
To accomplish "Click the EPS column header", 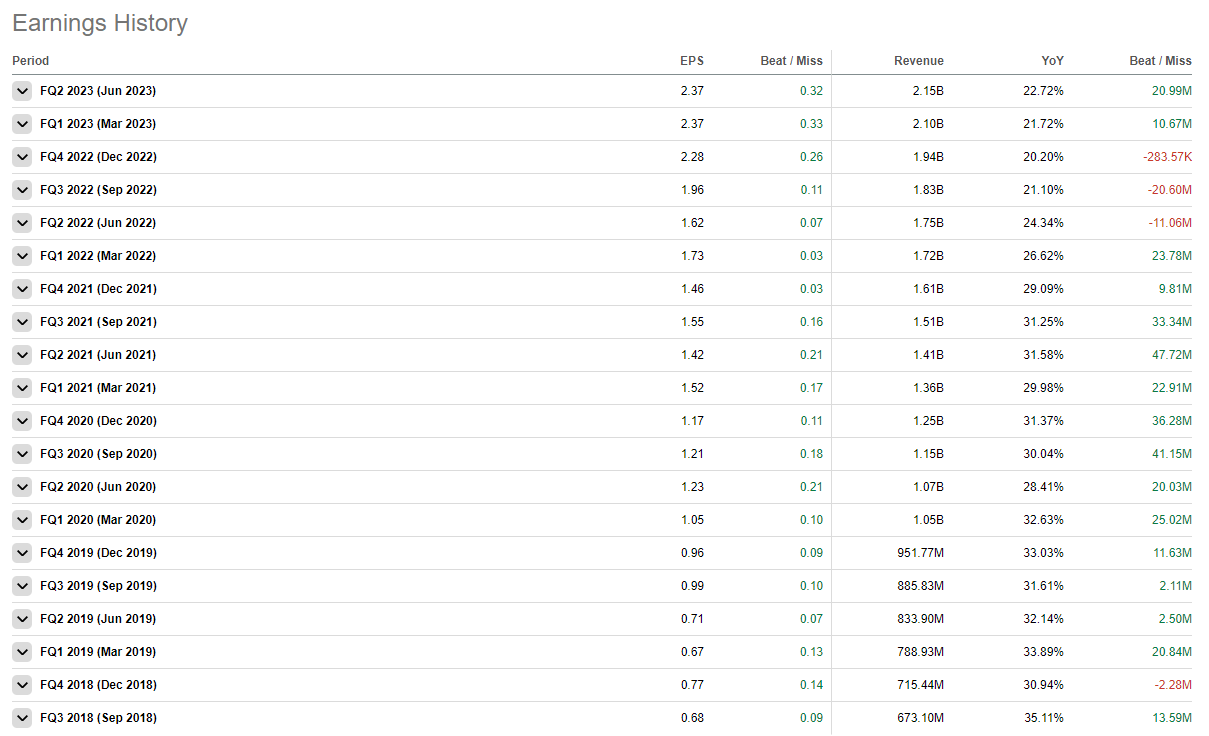I will pos(692,61).
